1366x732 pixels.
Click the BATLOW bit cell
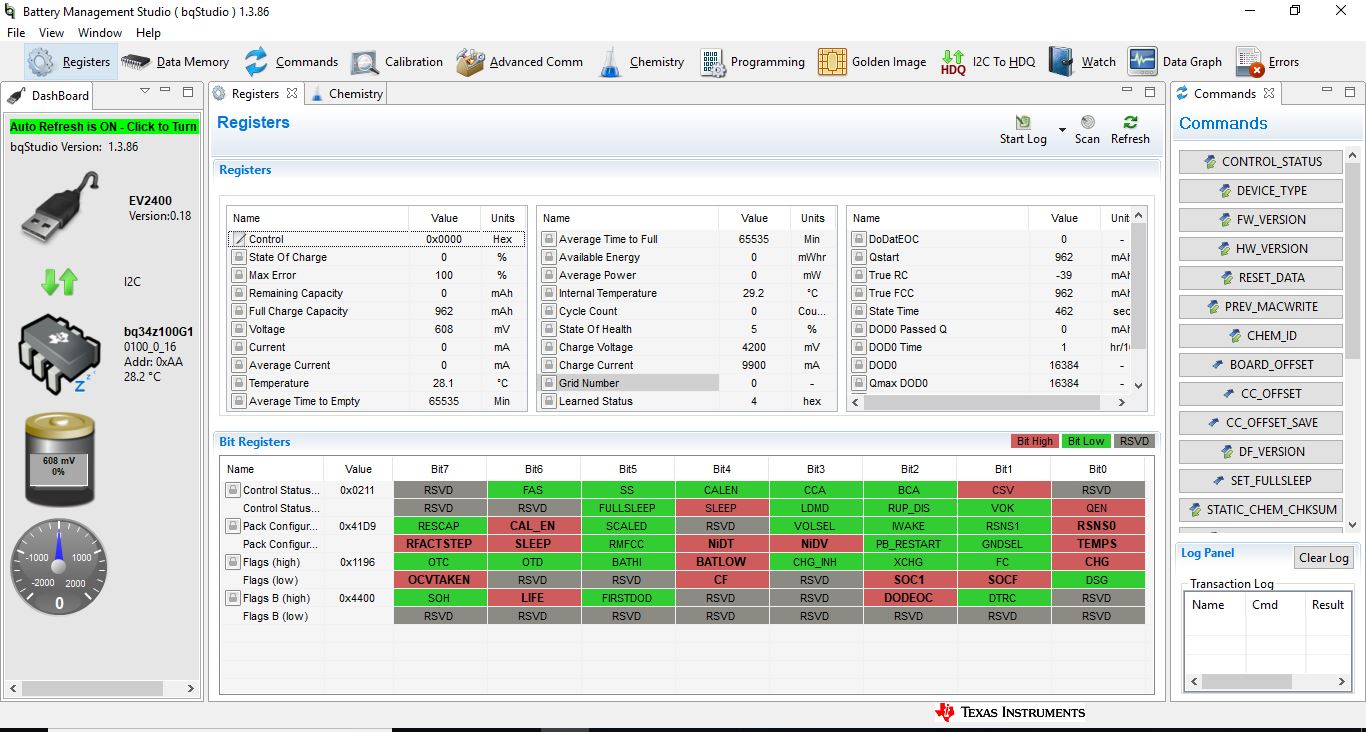(721, 562)
